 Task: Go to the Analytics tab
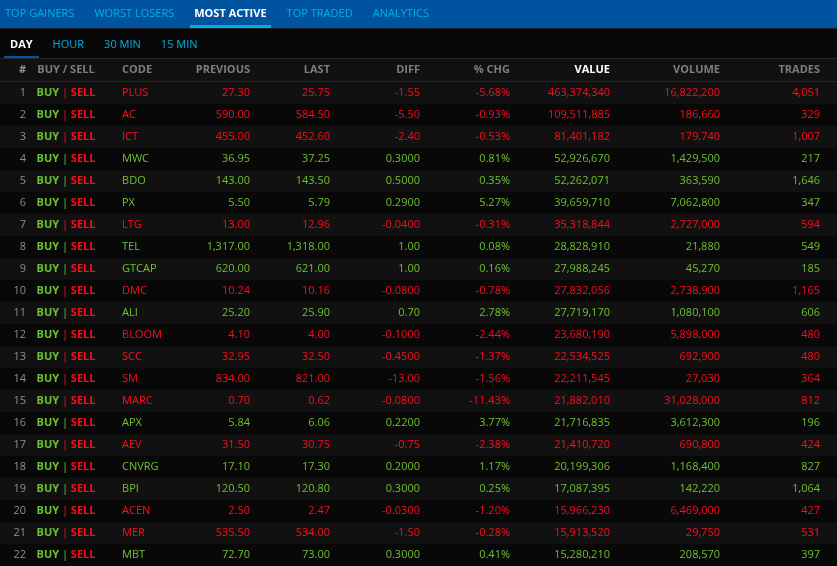coord(400,13)
